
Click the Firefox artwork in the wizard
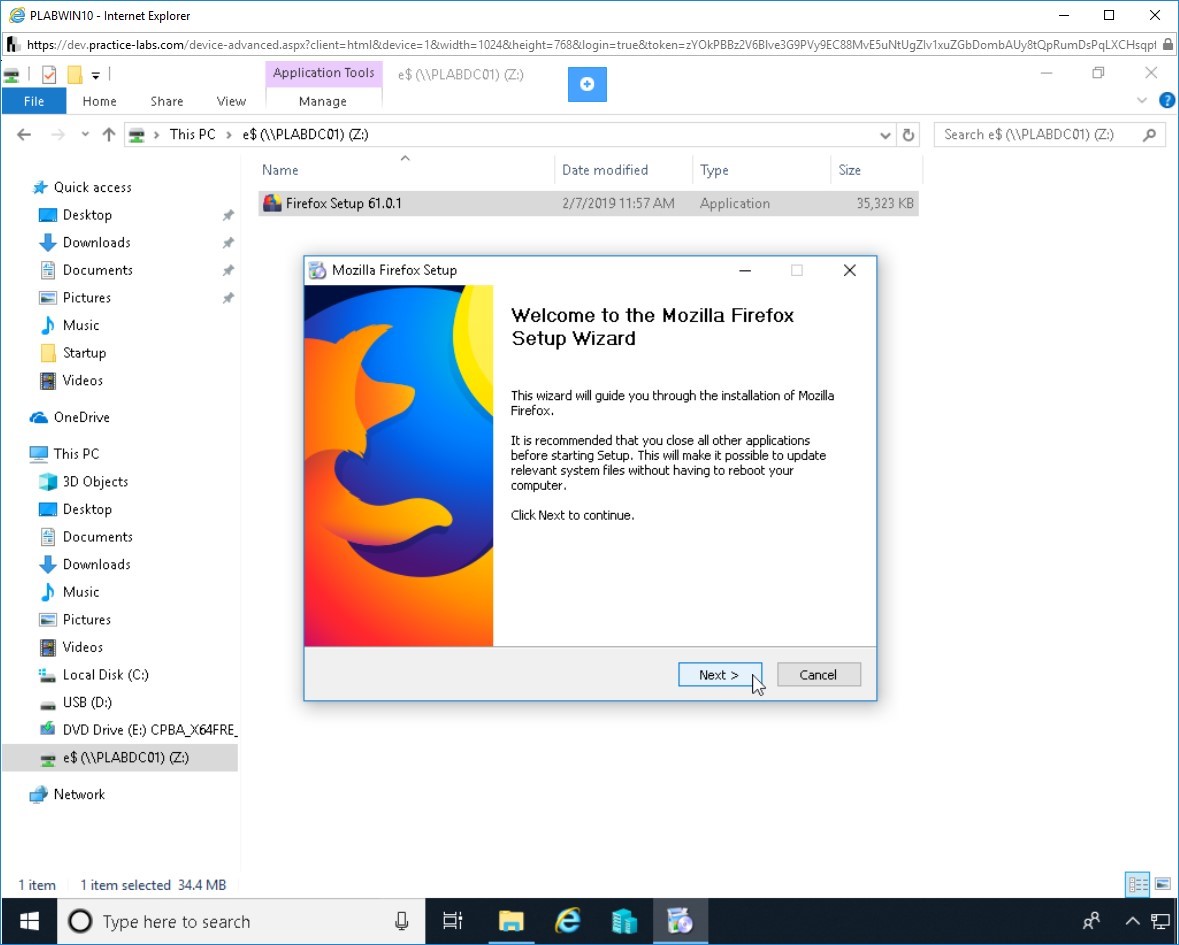(x=399, y=465)
